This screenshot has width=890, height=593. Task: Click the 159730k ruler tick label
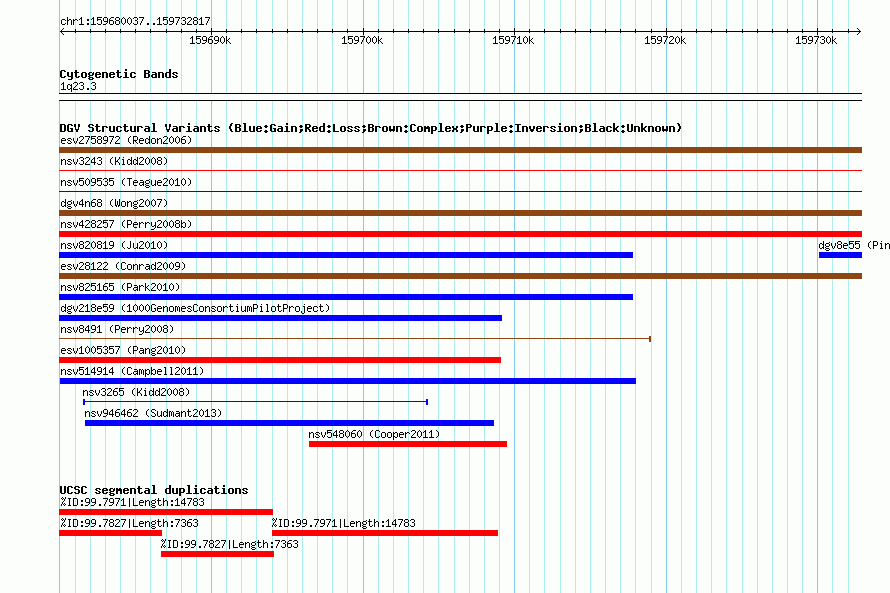coord(816,41)
